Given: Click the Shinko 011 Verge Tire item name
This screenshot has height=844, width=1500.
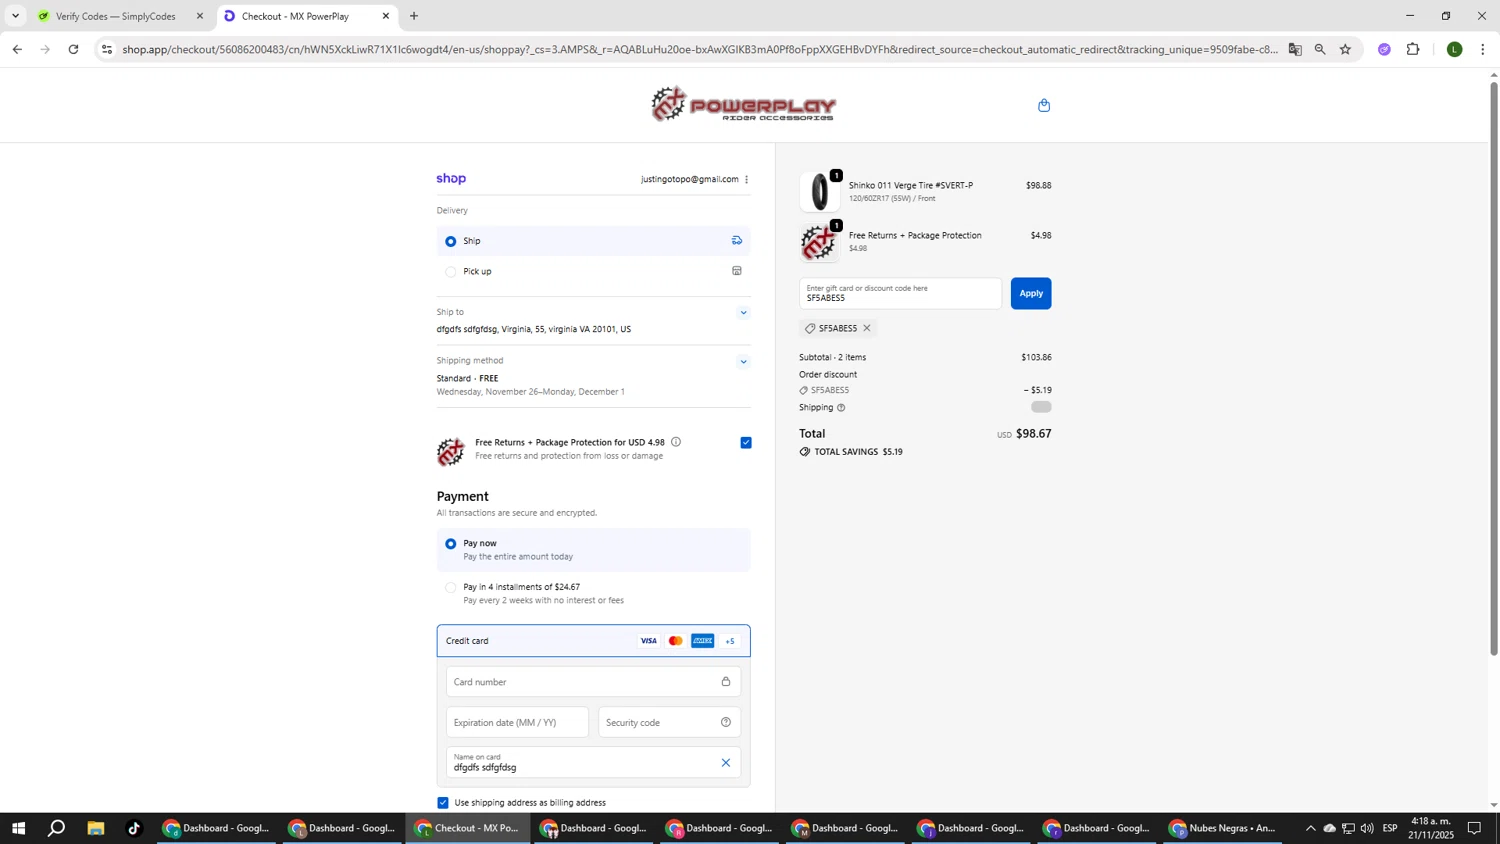Looking at the screenshot, I should click(x=911, y=186).
